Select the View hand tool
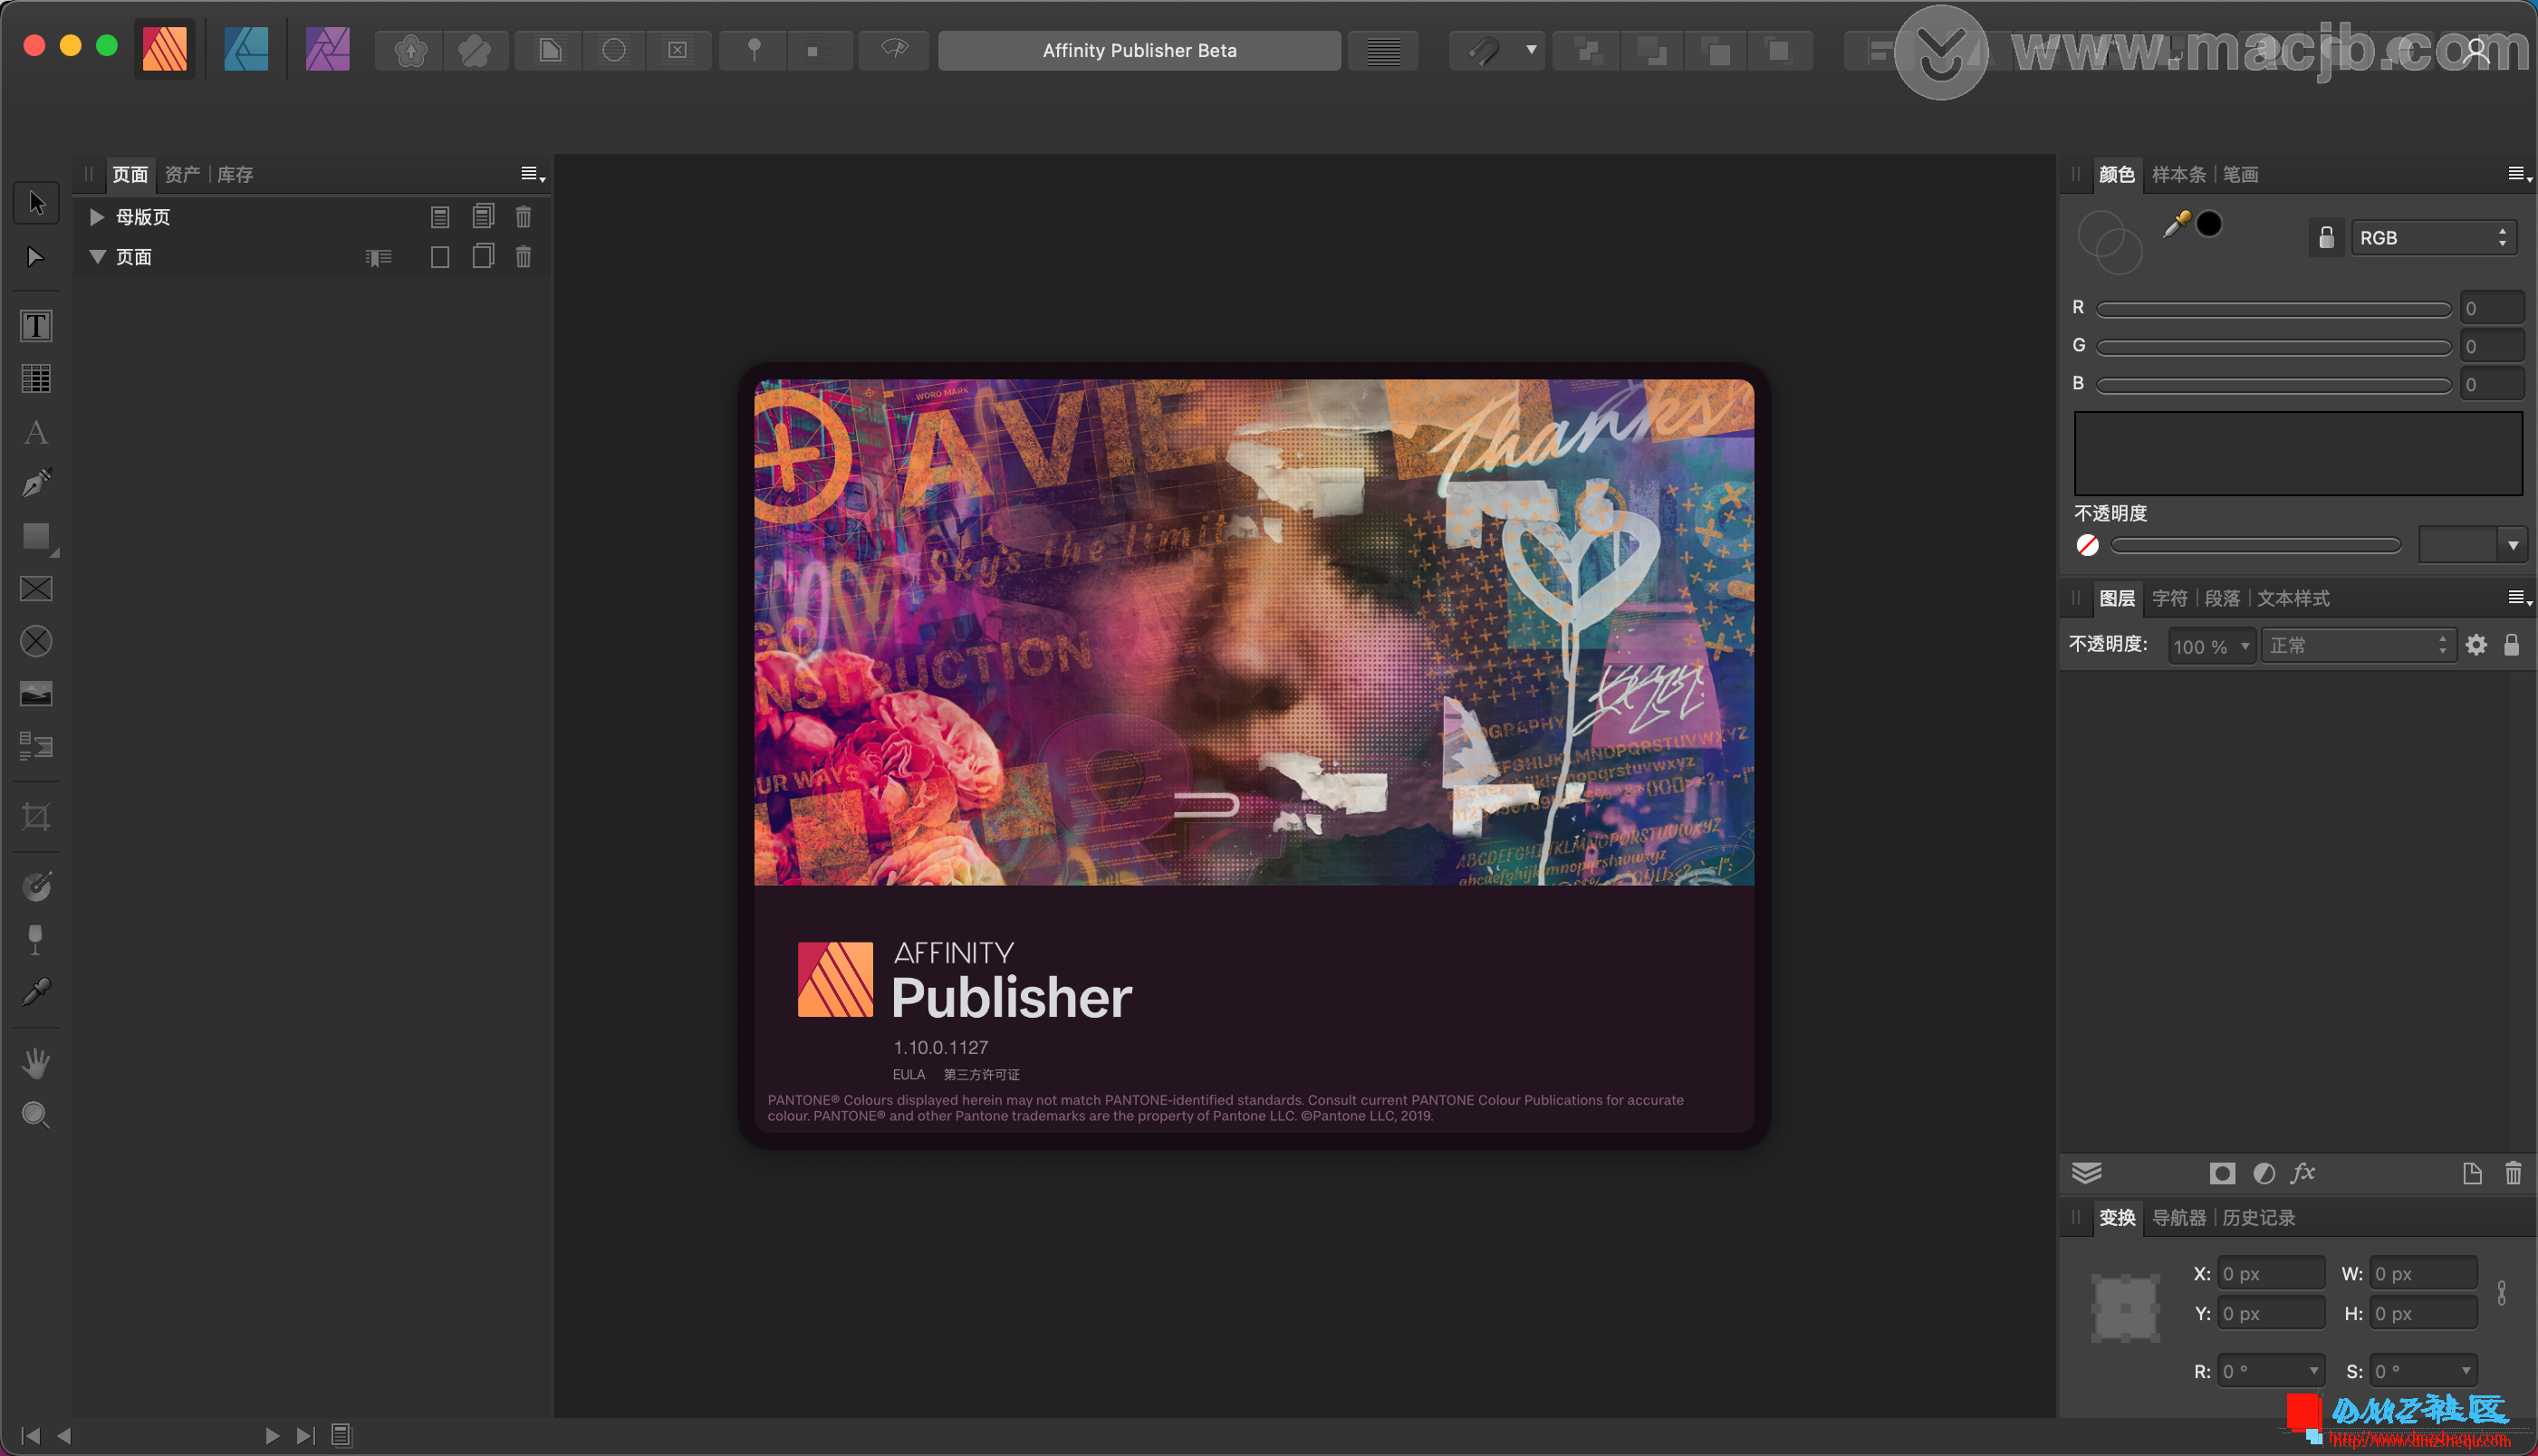The height and width of the screenshot is (1456, 2538). coord(36,1063)
